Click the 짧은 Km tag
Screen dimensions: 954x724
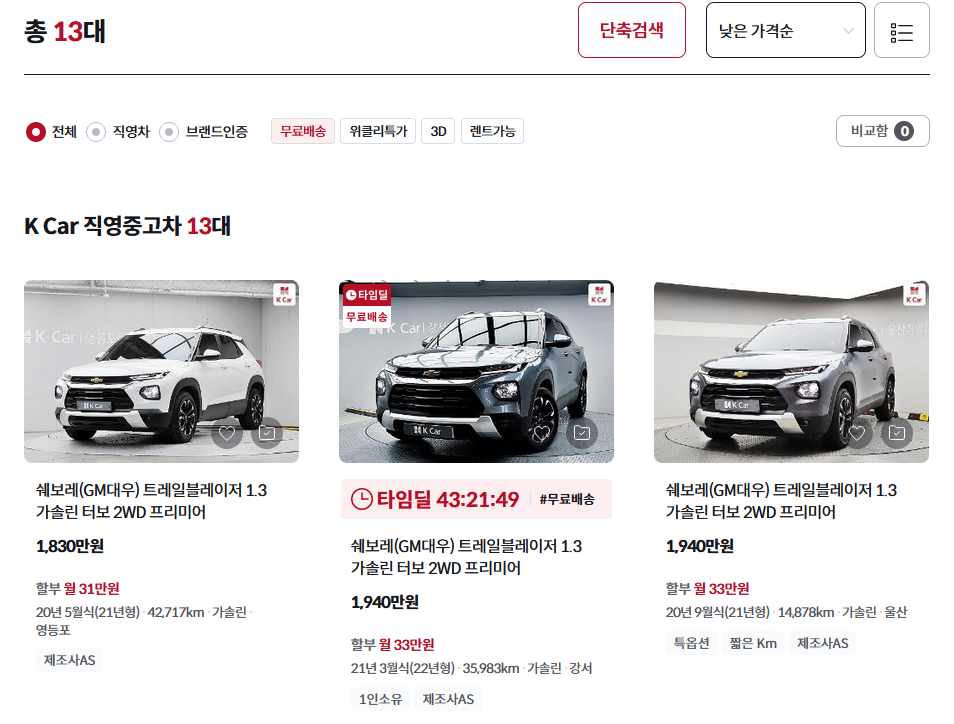[753, 643]
